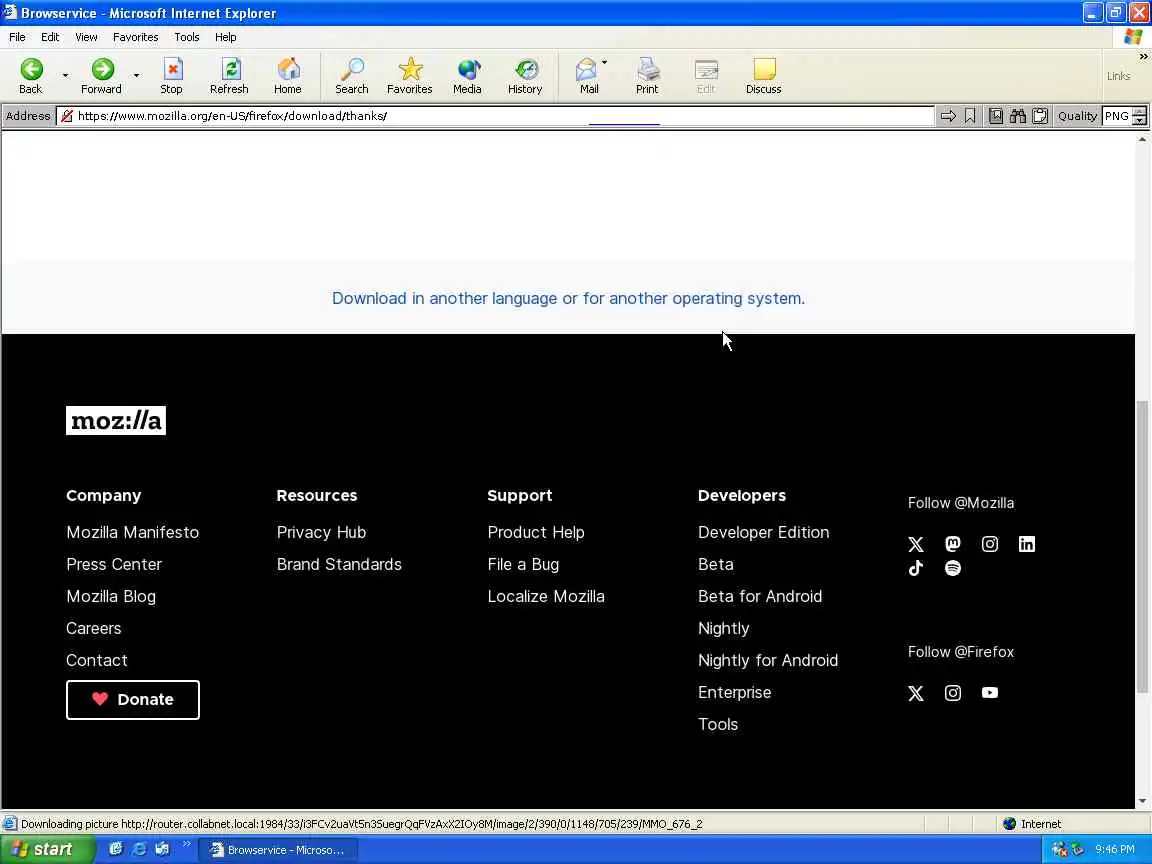Open the File menu
The width and height of the screenshot is (1152, 864).
[17, 37]
